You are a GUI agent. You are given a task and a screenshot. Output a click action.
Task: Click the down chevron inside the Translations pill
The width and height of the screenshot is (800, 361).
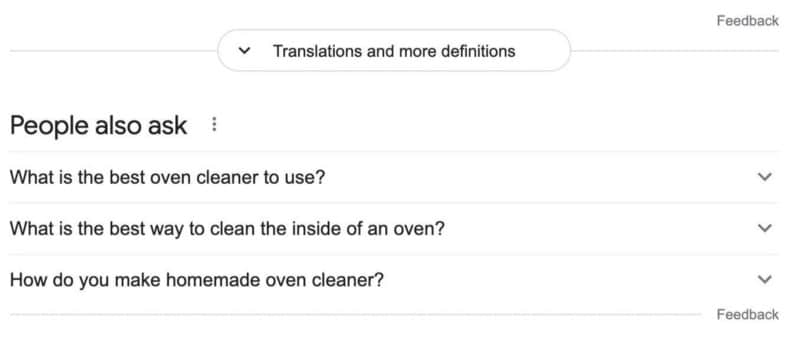pyautogui.click(x=245, y=50)
